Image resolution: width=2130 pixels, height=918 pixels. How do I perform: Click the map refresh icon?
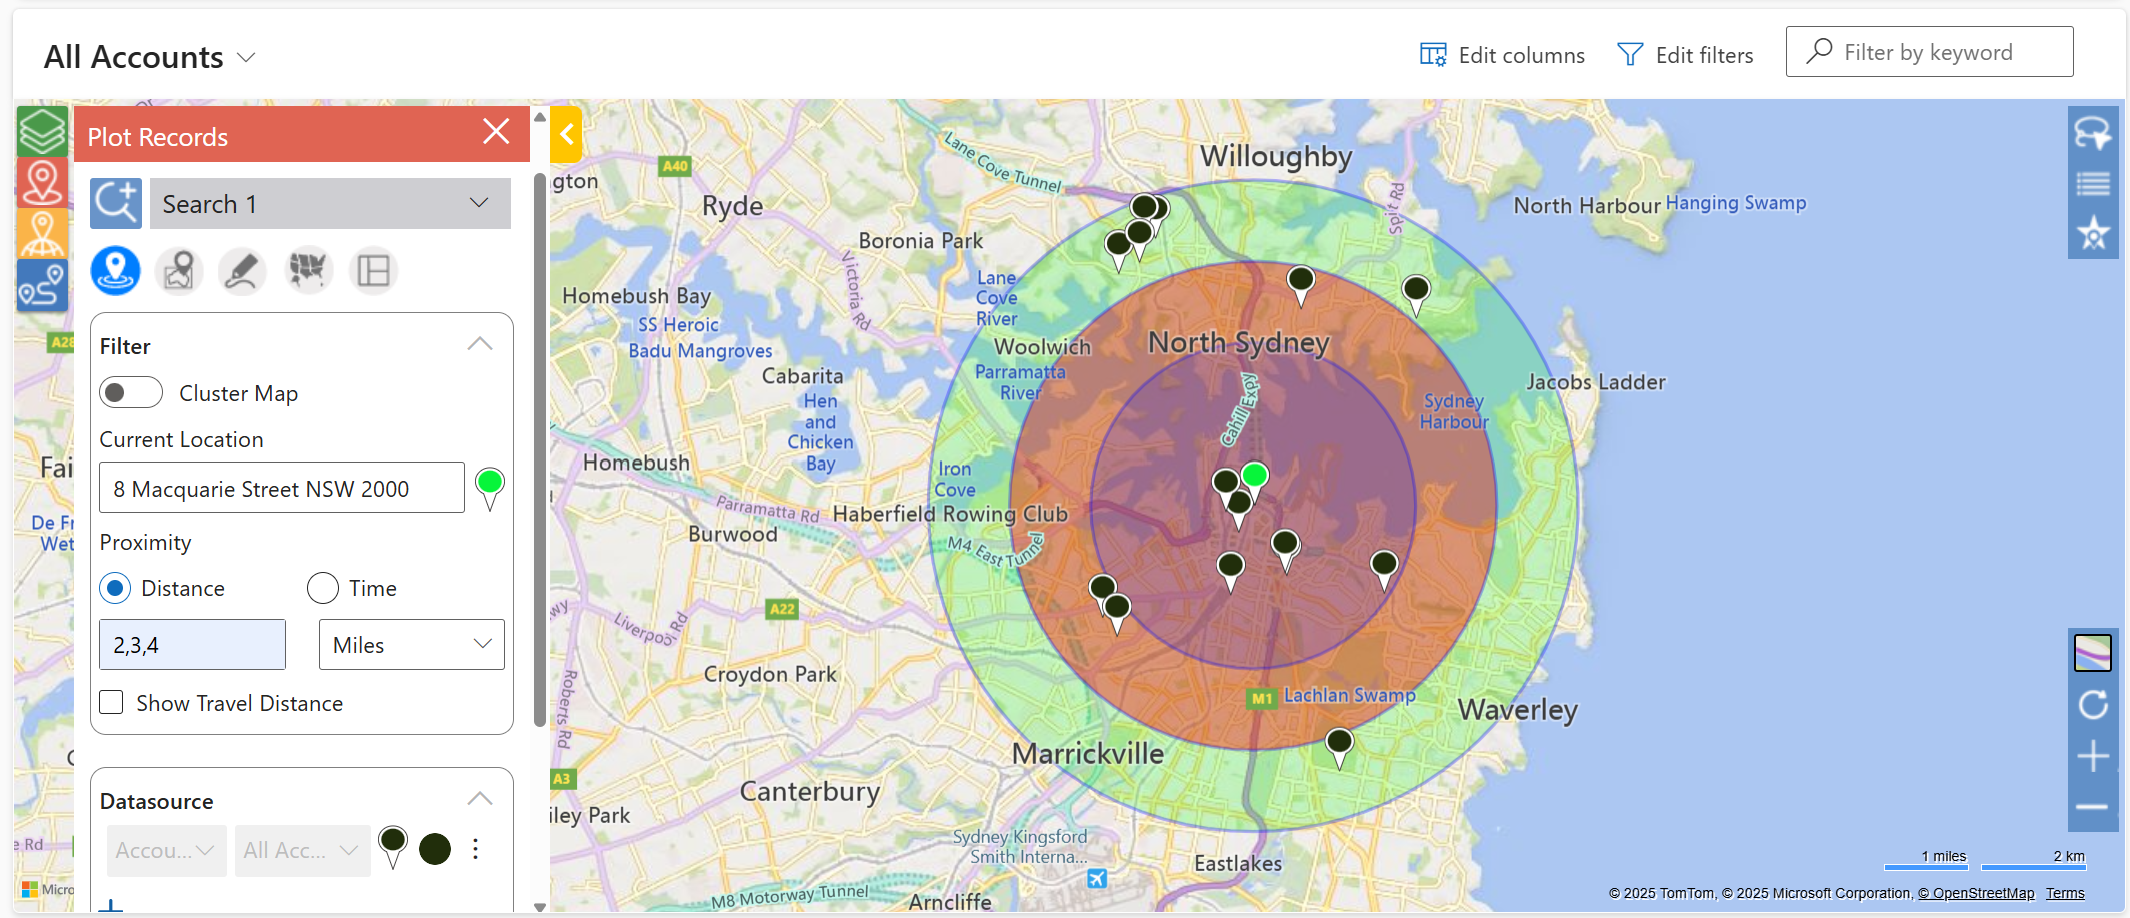(x=2092, y=705)
